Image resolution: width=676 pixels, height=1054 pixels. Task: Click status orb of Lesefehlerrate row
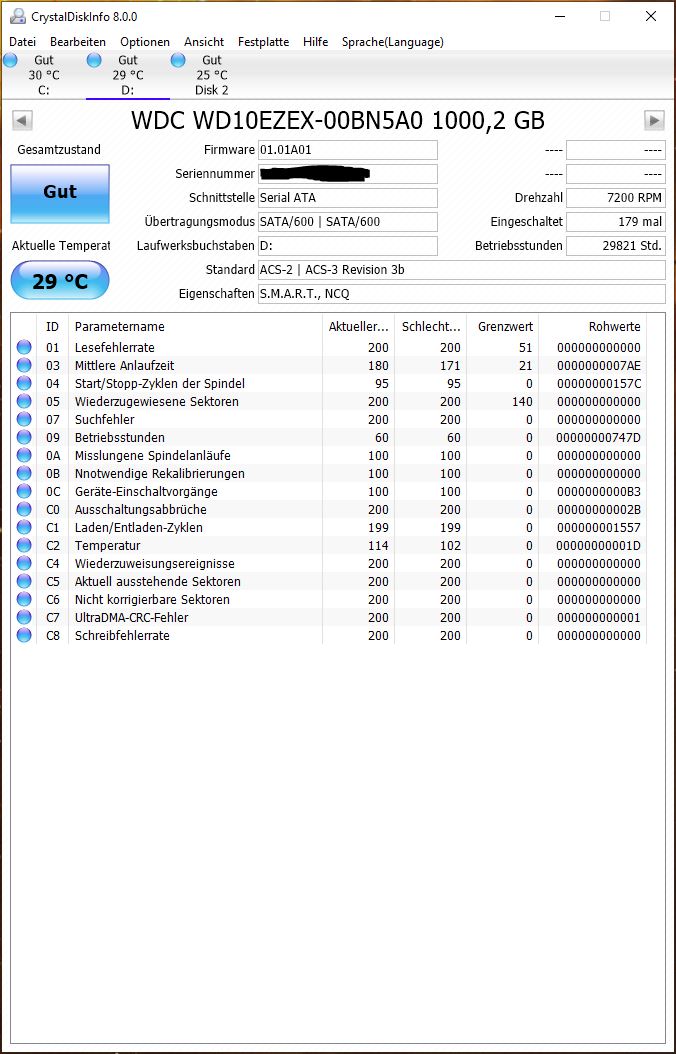[24, 348]
